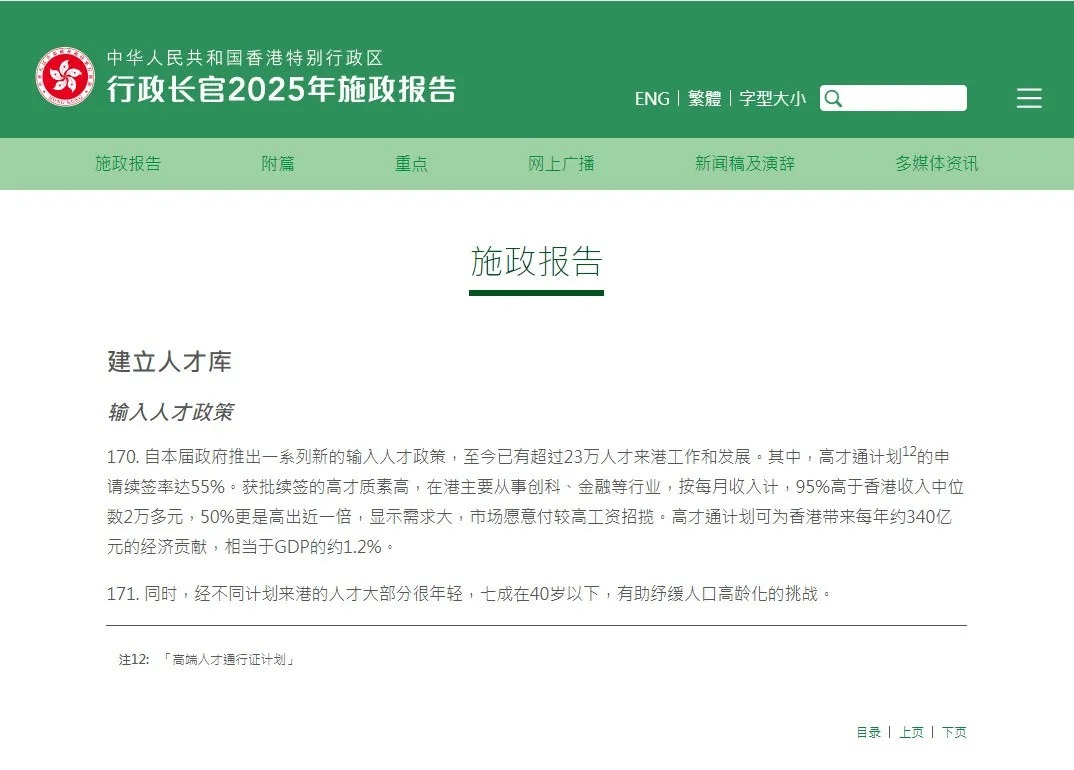Viewport: 1074px width, 770px height.
Task: Click footnote text 高端人才通行证计划
Action: coord(229,660)
